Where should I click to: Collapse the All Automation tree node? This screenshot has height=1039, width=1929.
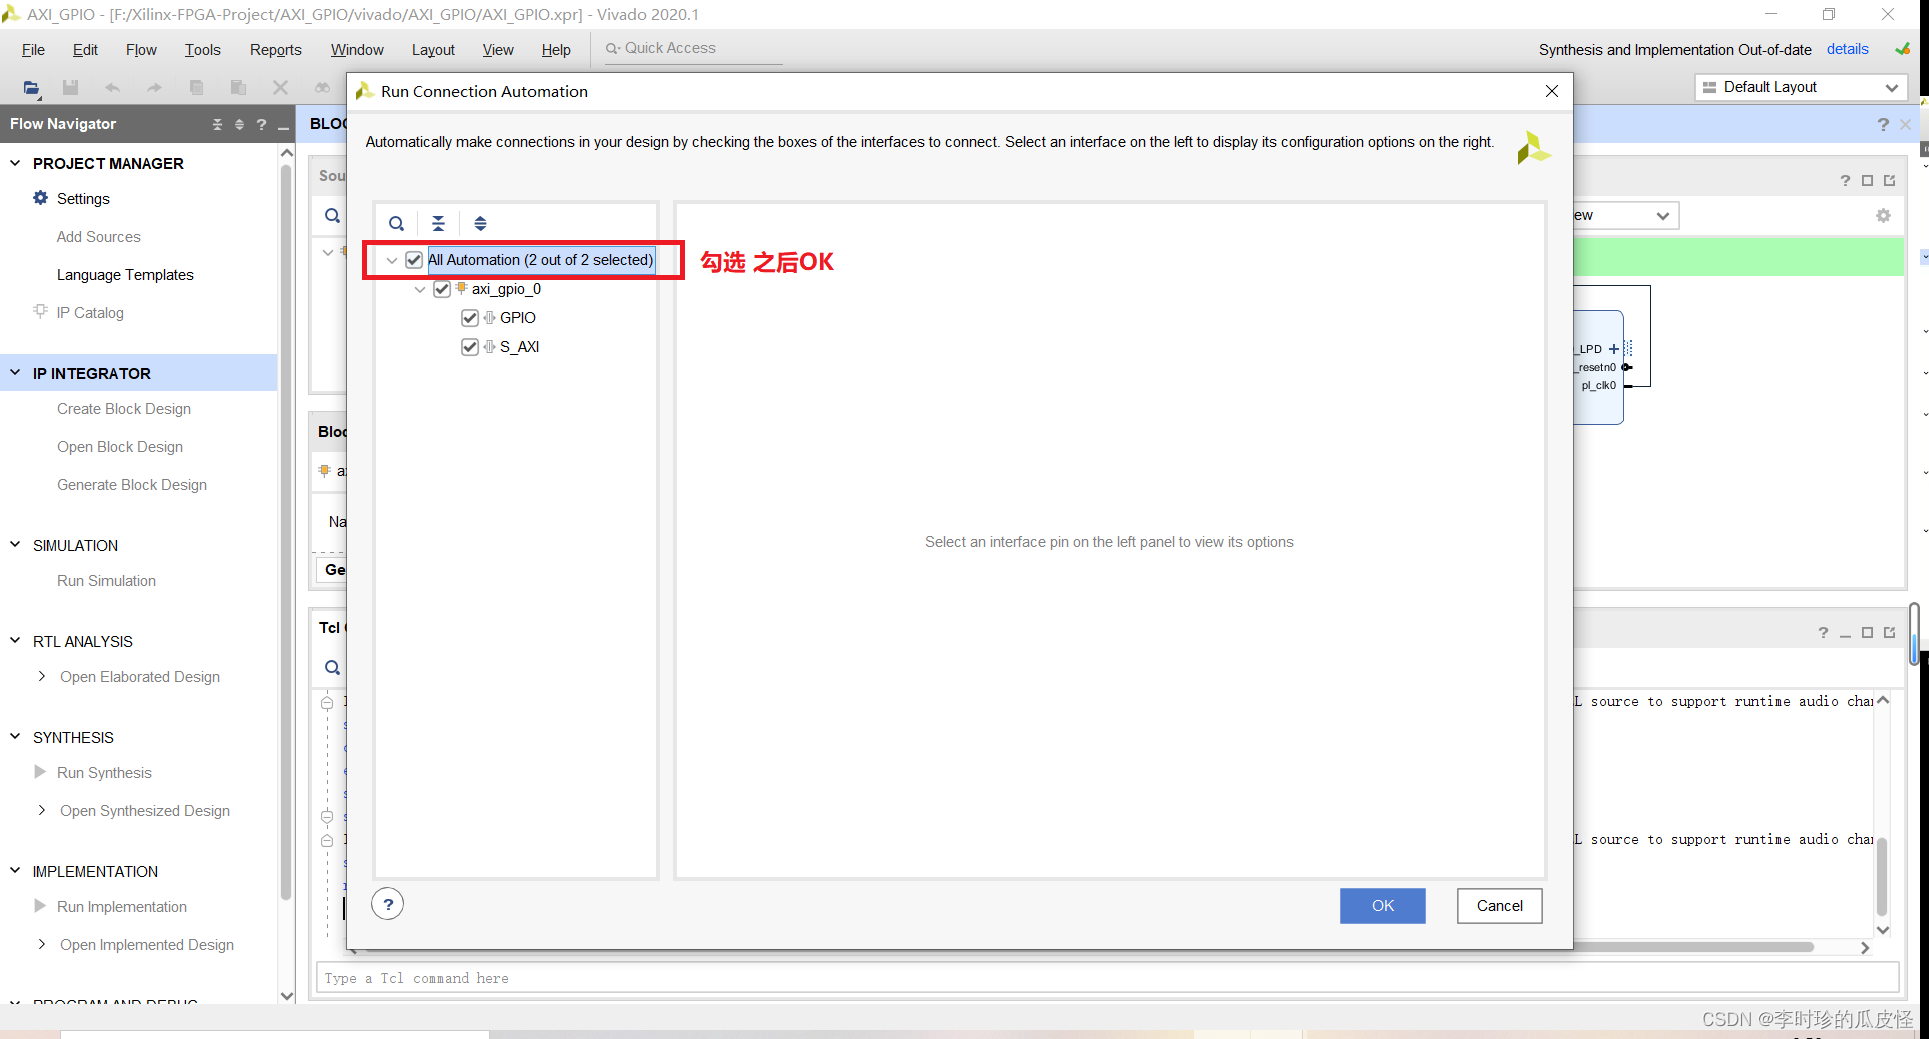392,260
